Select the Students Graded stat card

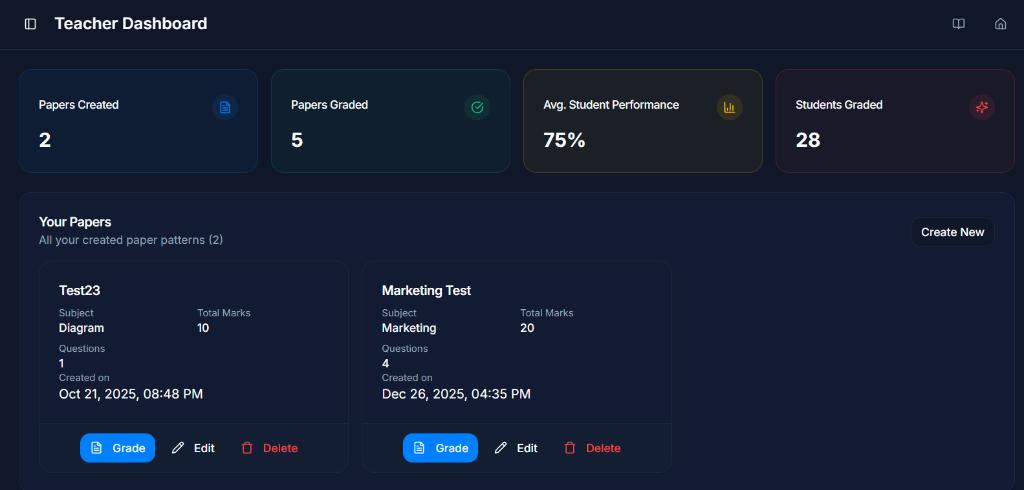point(894,121)
